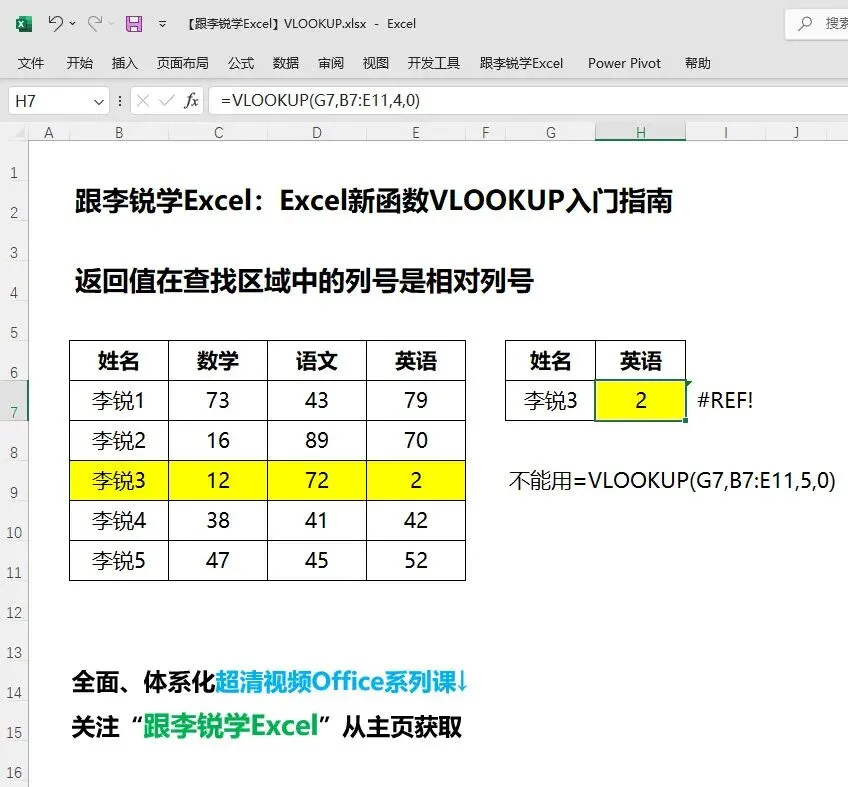Click yellow cell 李锐3 in left table
Image resolution: width=848 pixels, height=787 pixels.
click(x=119, y=481)
